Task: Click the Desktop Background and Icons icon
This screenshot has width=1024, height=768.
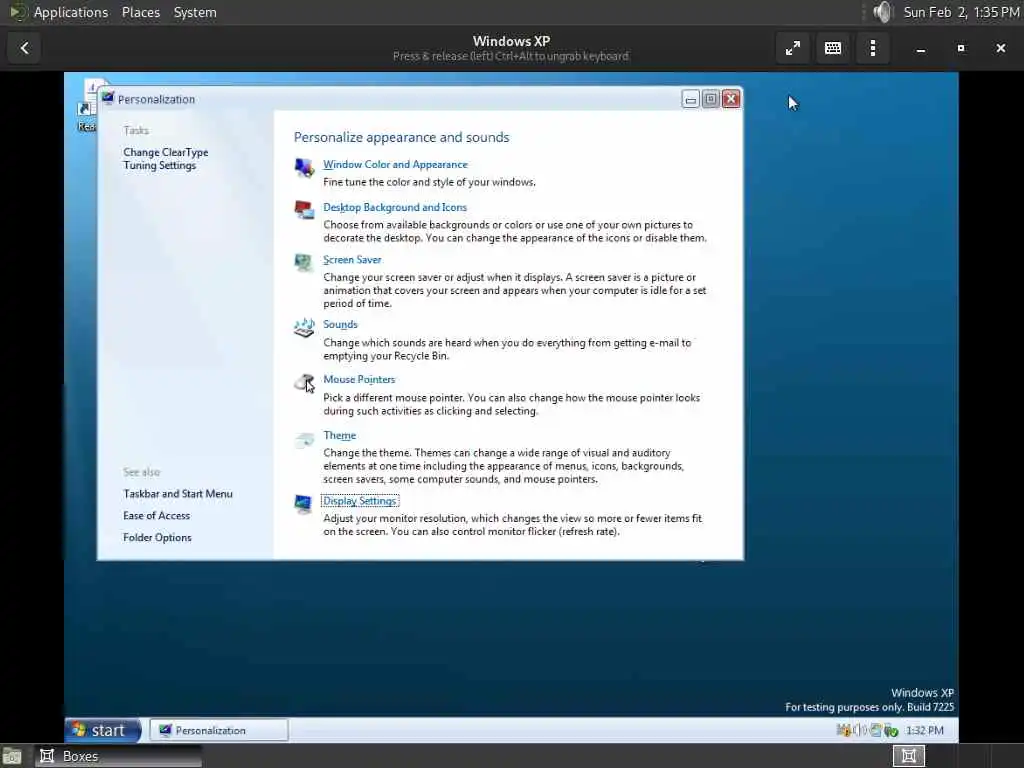Action: tap(304, 210)
